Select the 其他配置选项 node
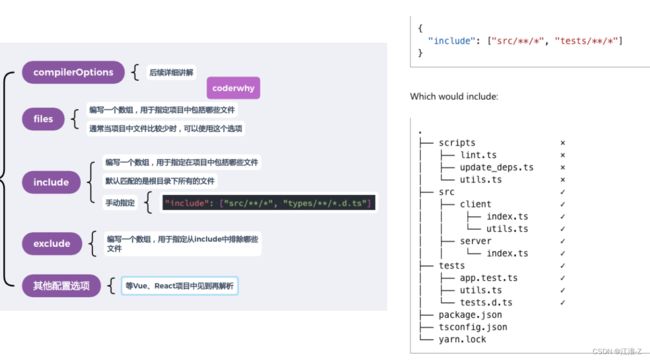The width and height of the screenshot is (650, 360). 61,286
